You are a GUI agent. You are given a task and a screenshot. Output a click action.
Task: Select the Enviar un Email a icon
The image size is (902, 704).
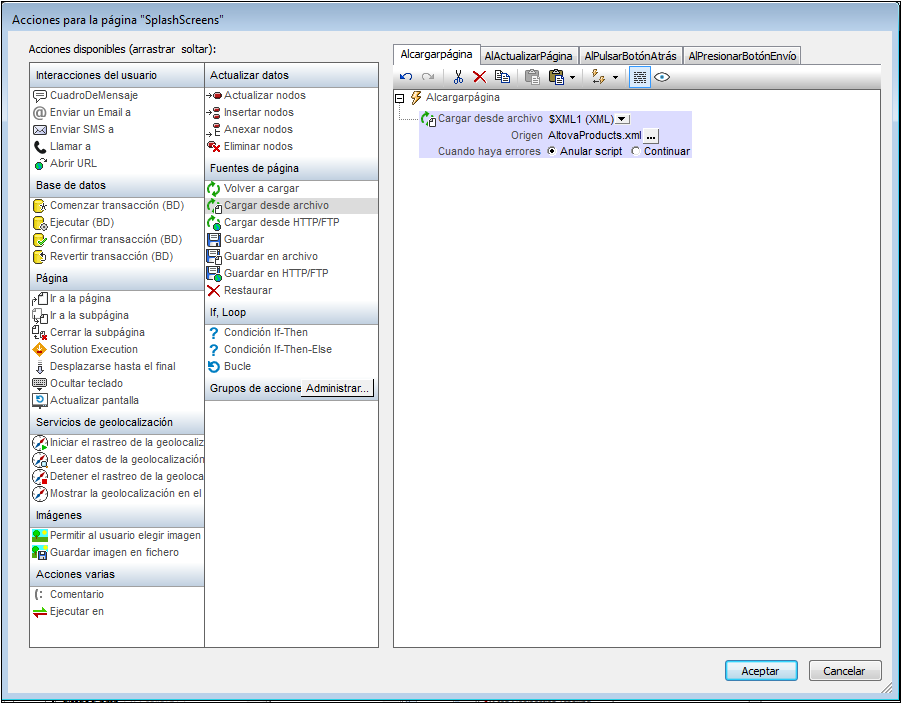(x=40, y=113)
